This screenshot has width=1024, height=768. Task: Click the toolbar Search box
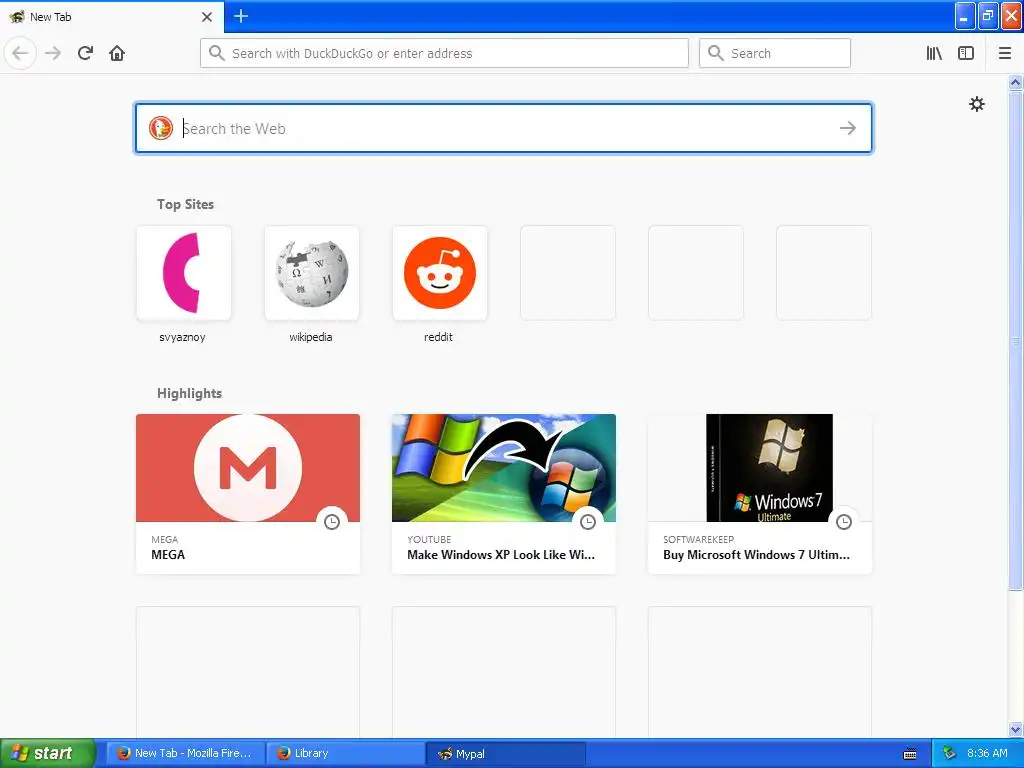coord(775,53)
